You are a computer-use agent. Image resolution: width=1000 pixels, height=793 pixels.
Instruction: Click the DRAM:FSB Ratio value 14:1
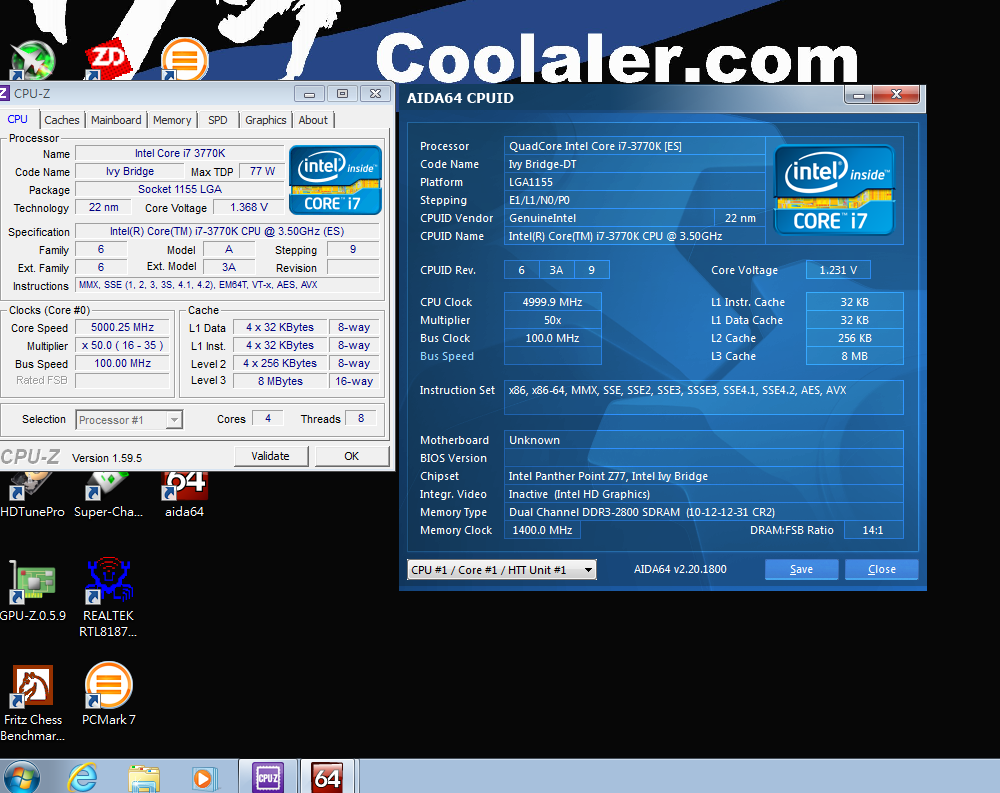(x=873, y=530)
